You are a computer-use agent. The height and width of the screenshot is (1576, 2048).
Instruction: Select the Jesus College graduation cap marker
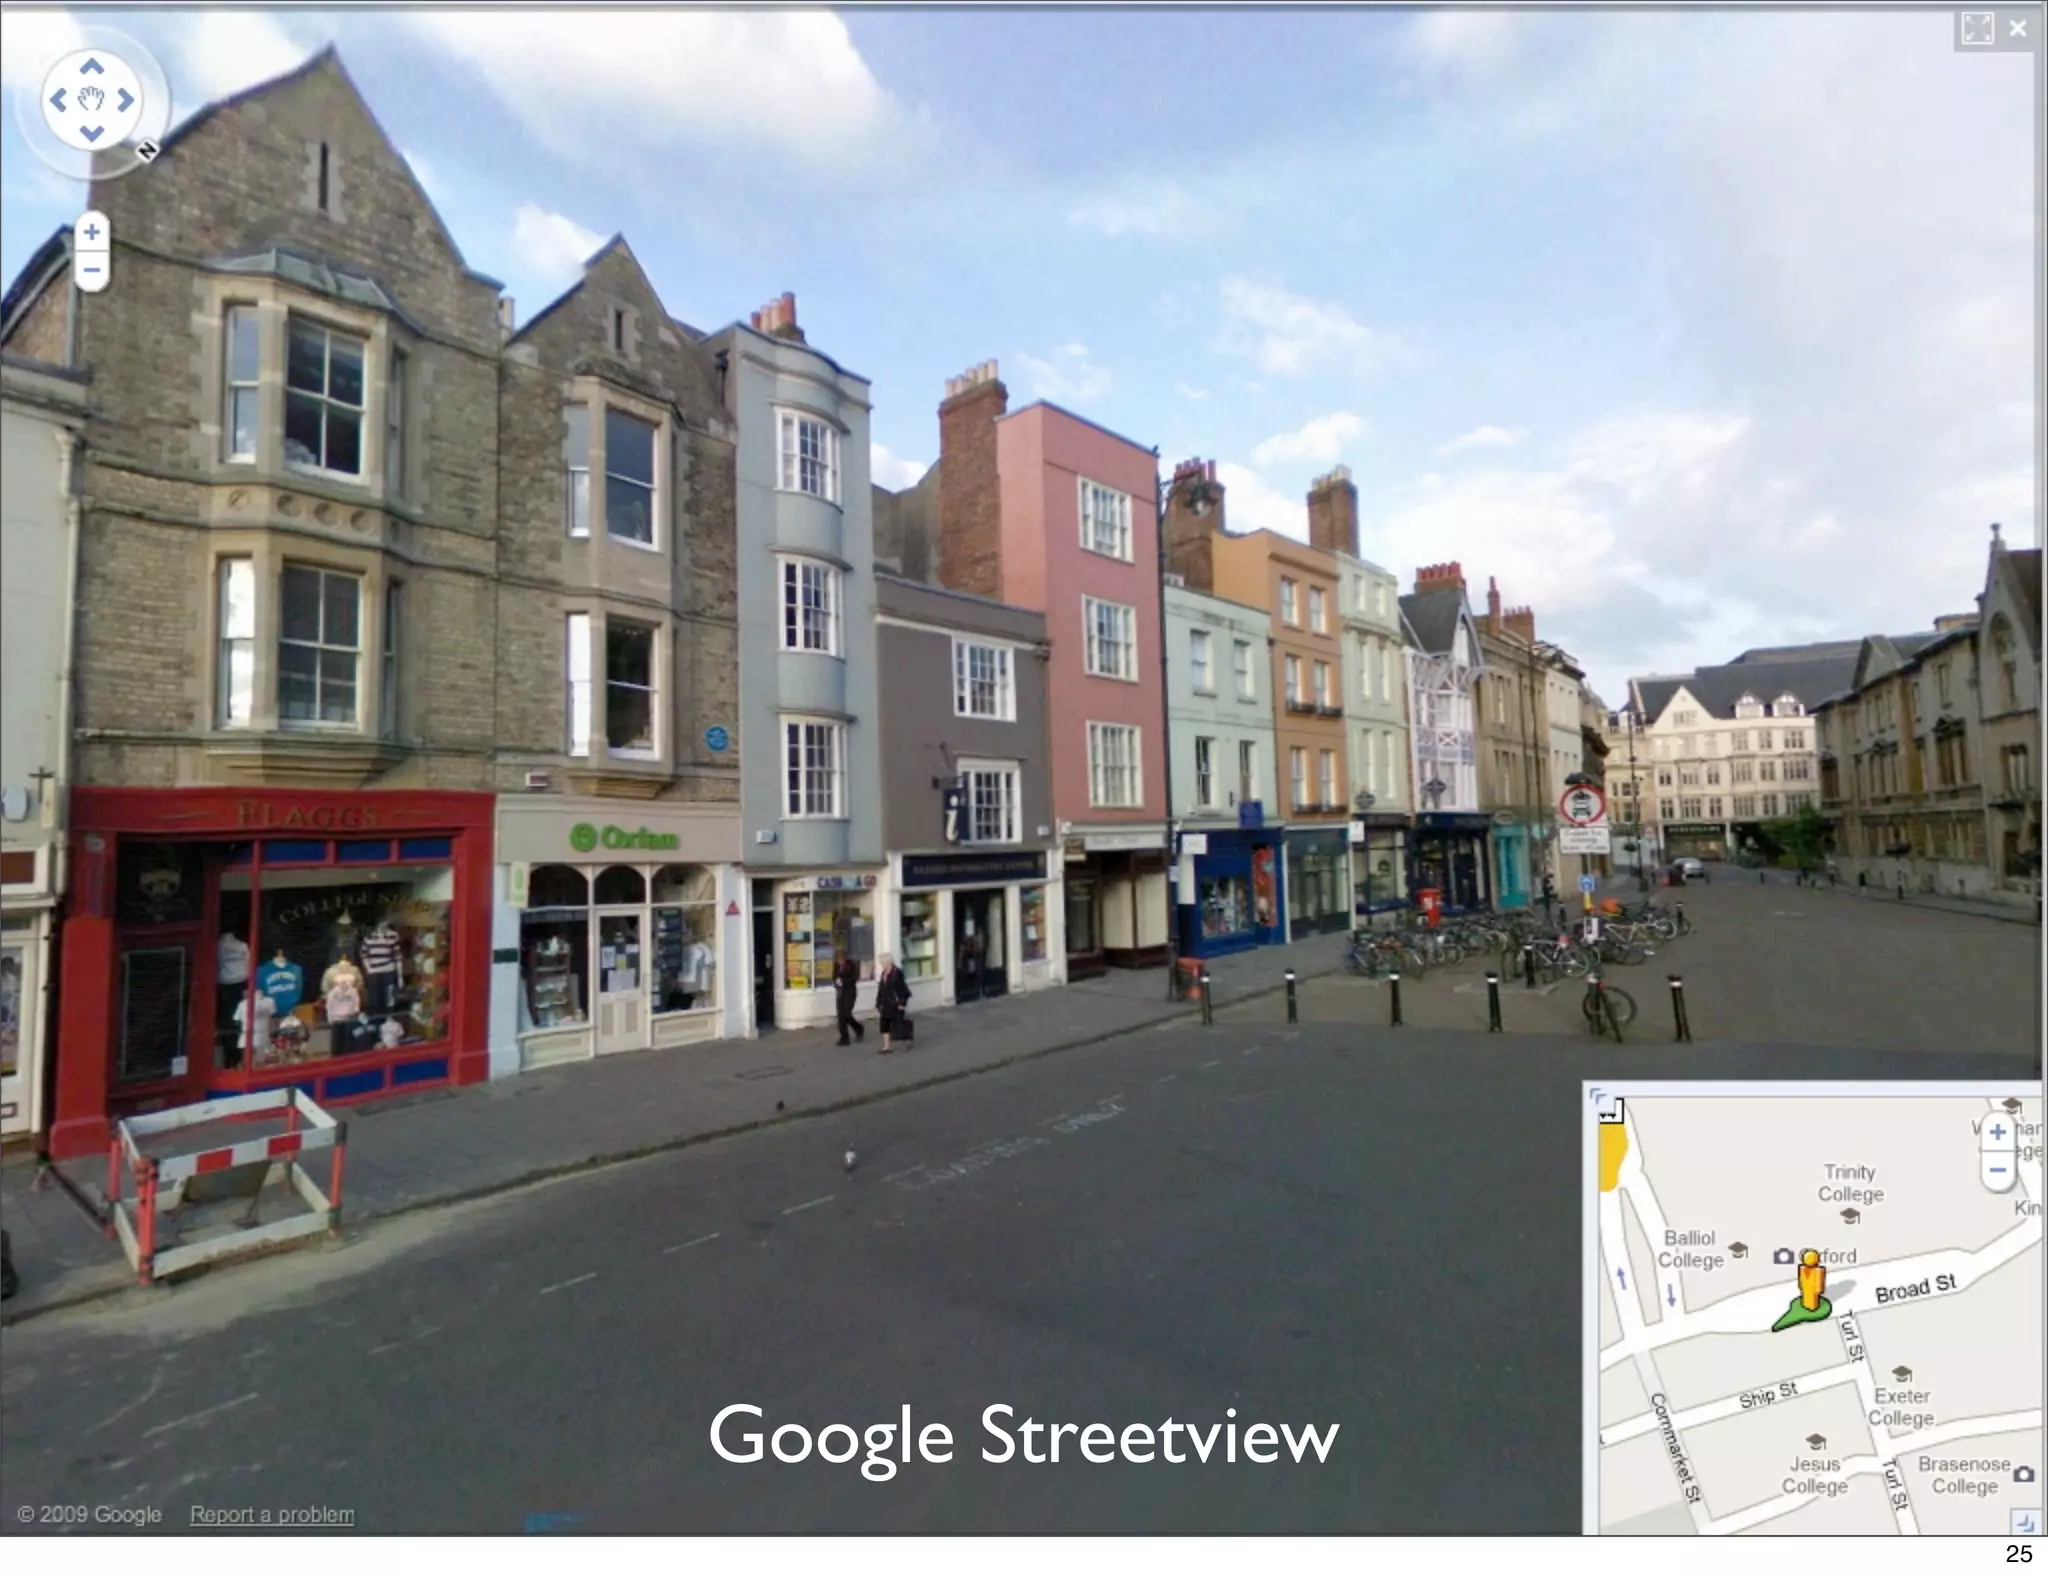1816,1442
